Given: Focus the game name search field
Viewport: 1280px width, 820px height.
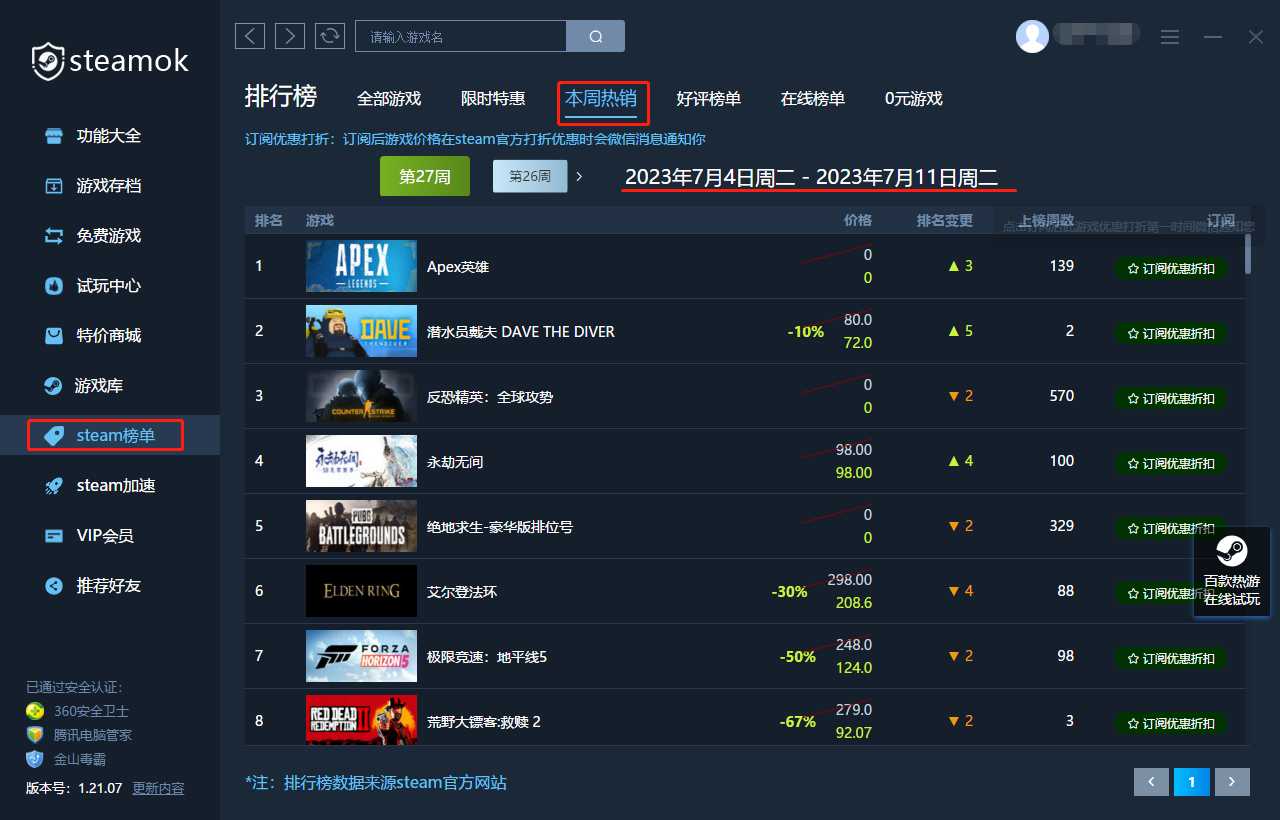Looking at the screenshot, I should tap(461, 36).
